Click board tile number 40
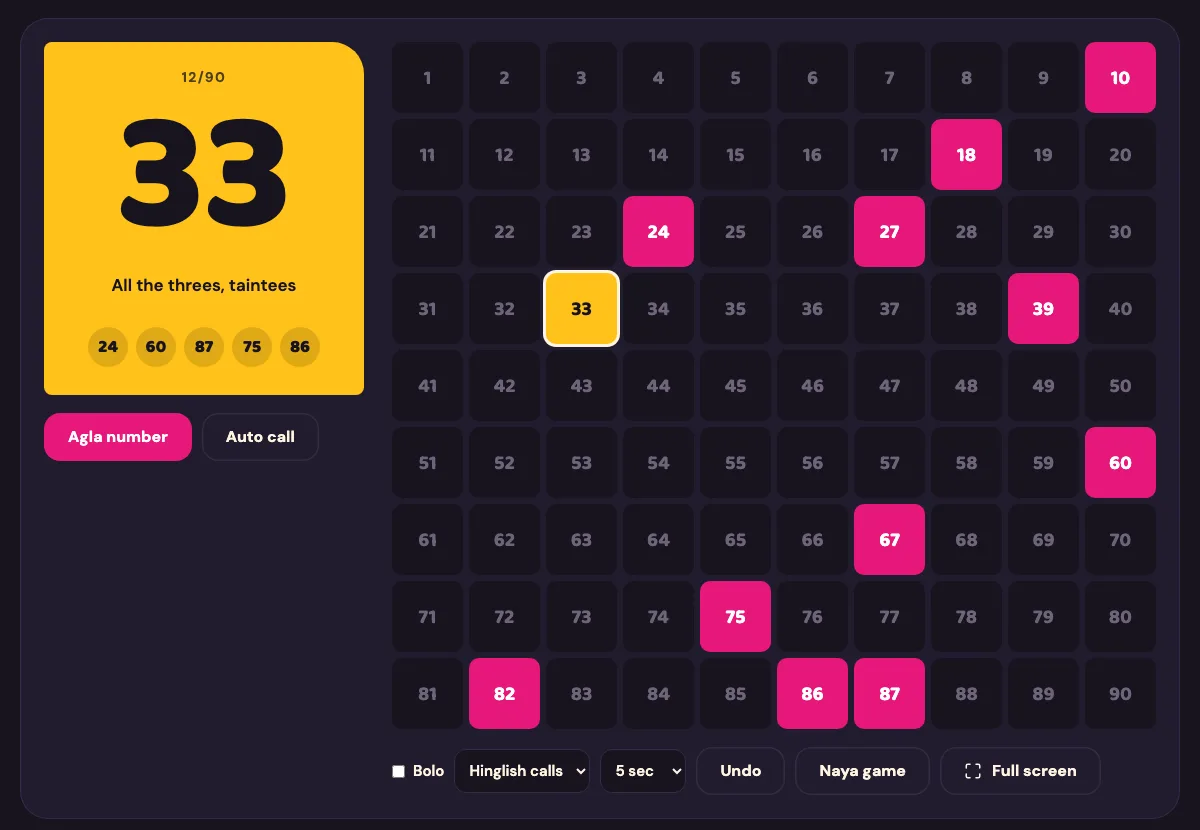 tap(1120, 309)
